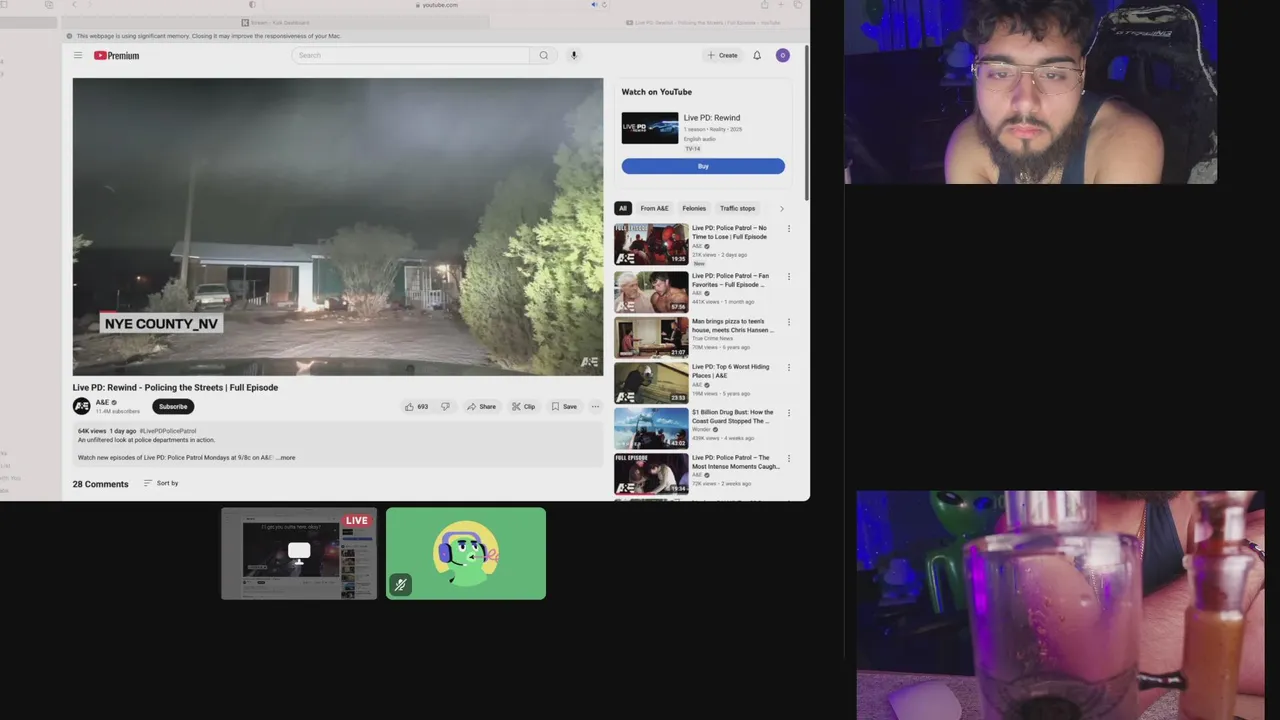The image size is (1280, 720).
Task: Start voice search with microphone icon
Action: pos(574,55)
